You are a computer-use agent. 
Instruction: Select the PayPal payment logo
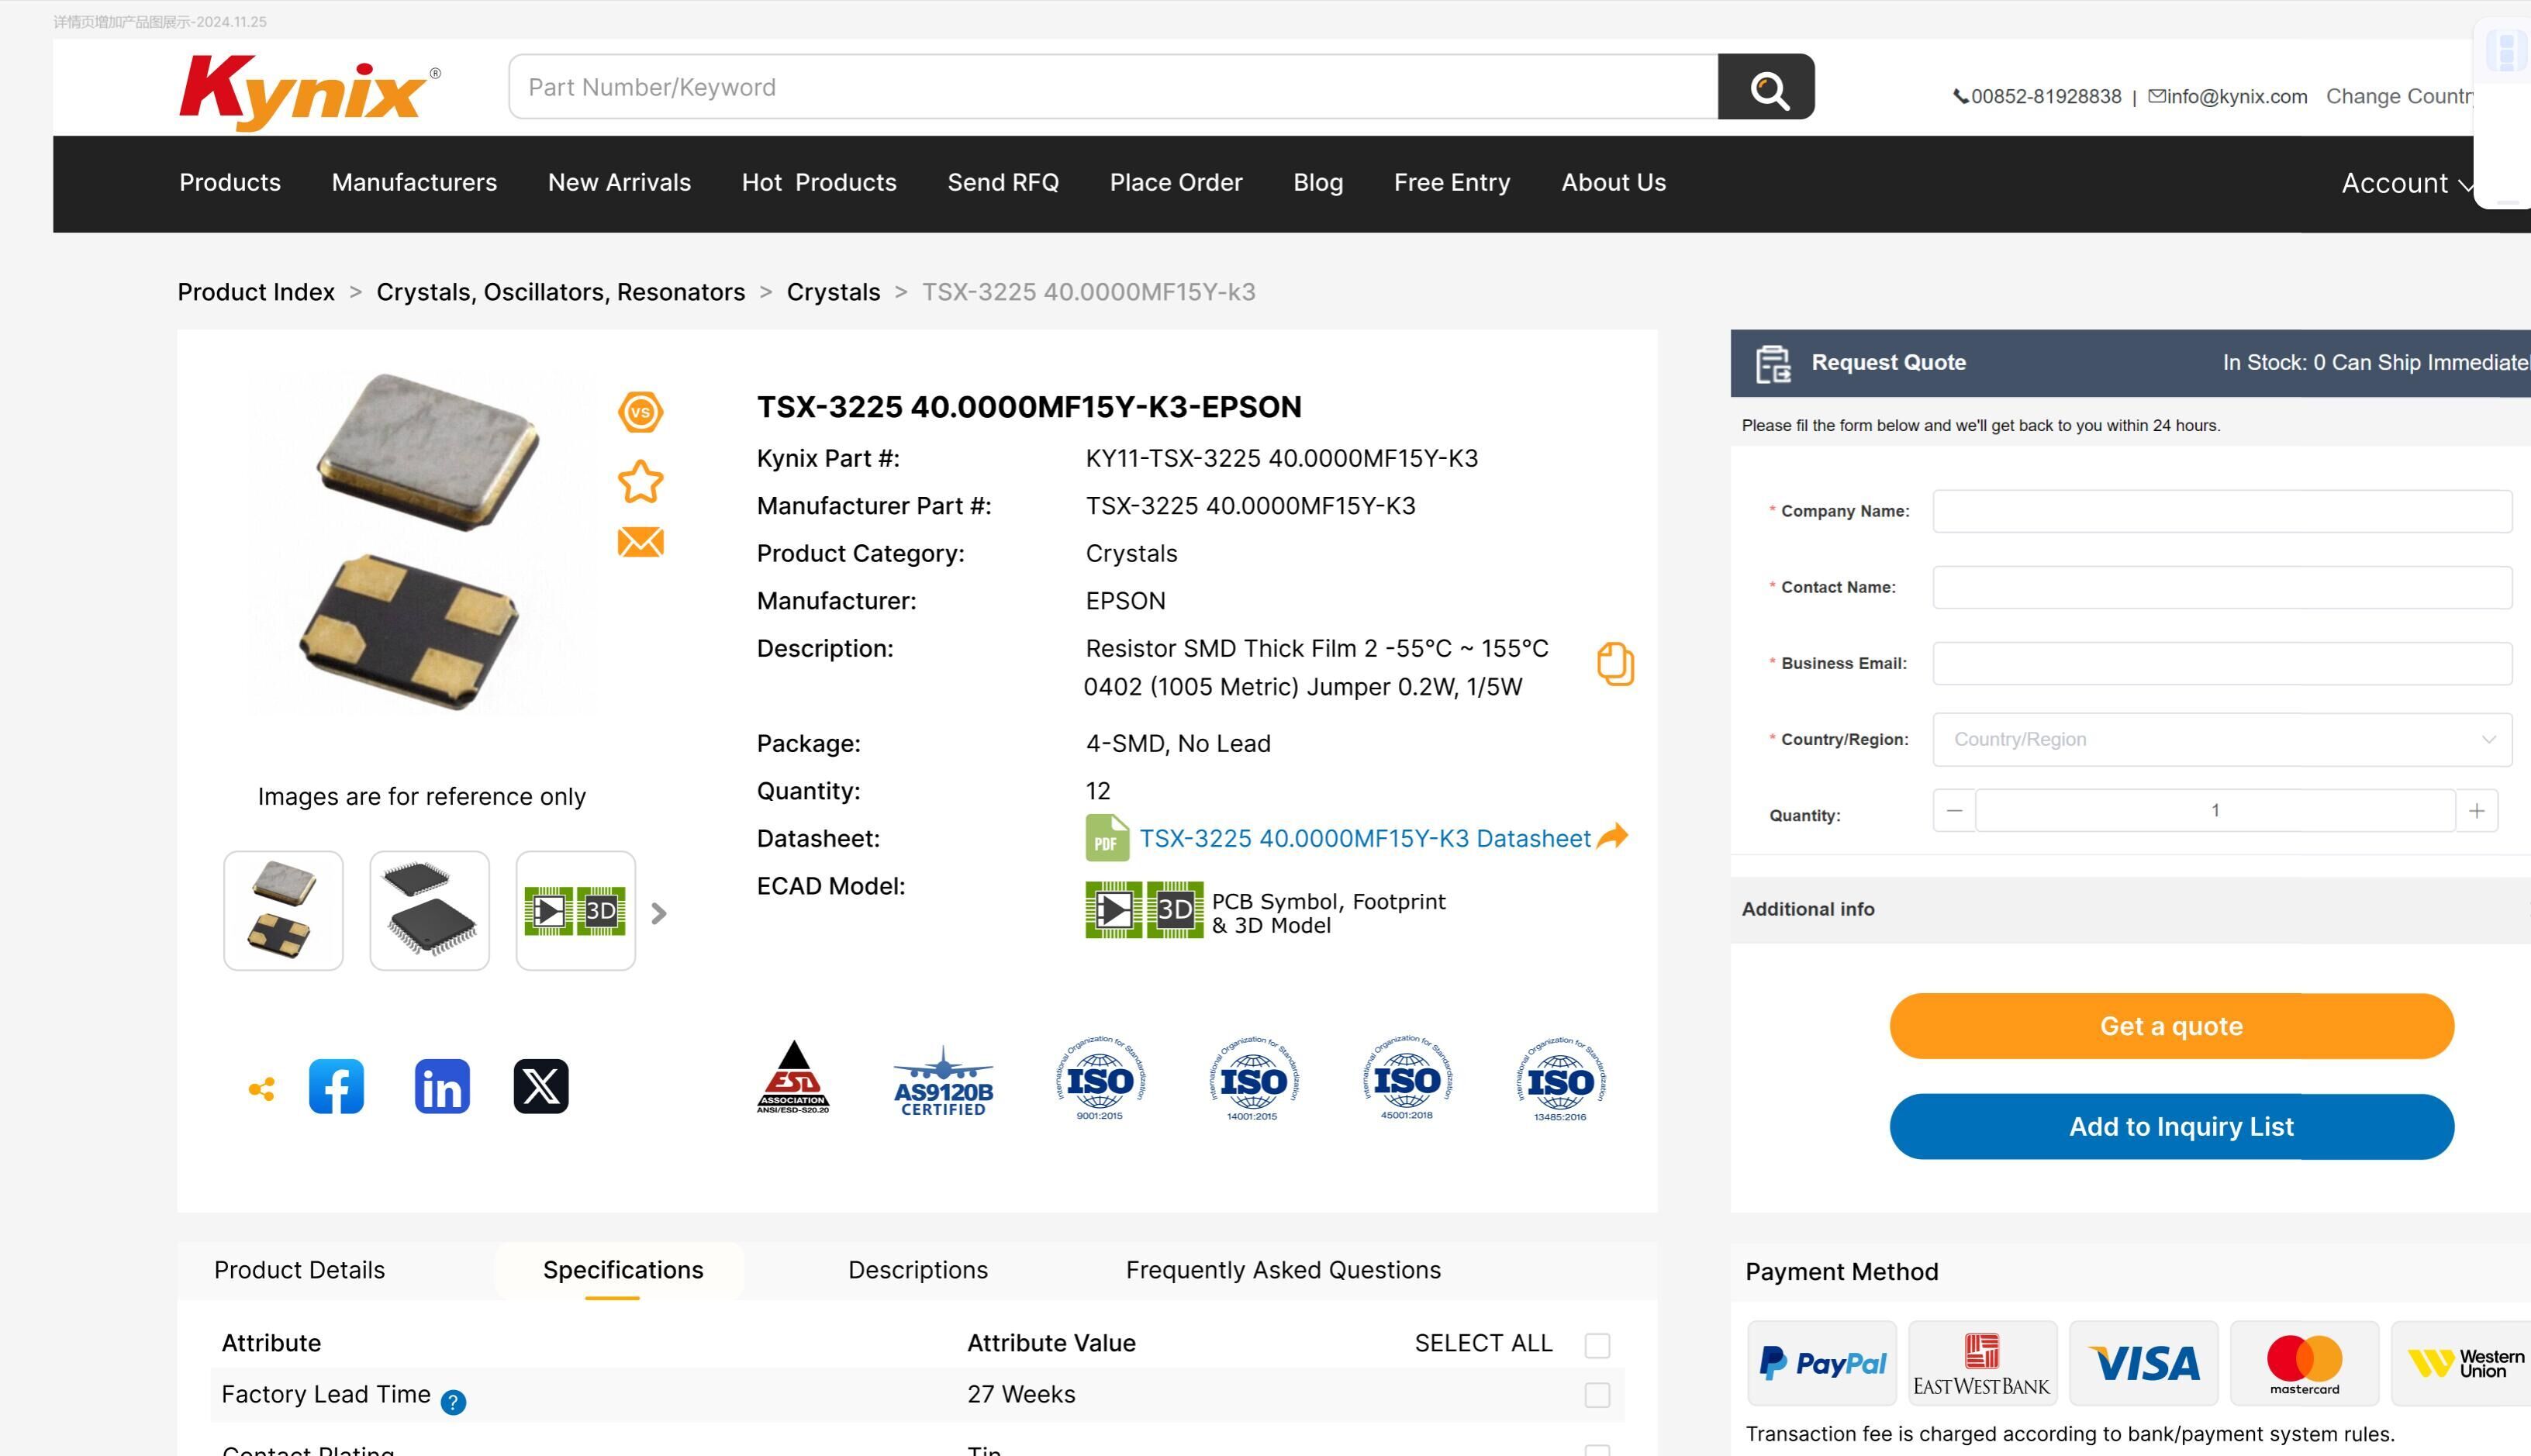[x=1822, y=1363]
